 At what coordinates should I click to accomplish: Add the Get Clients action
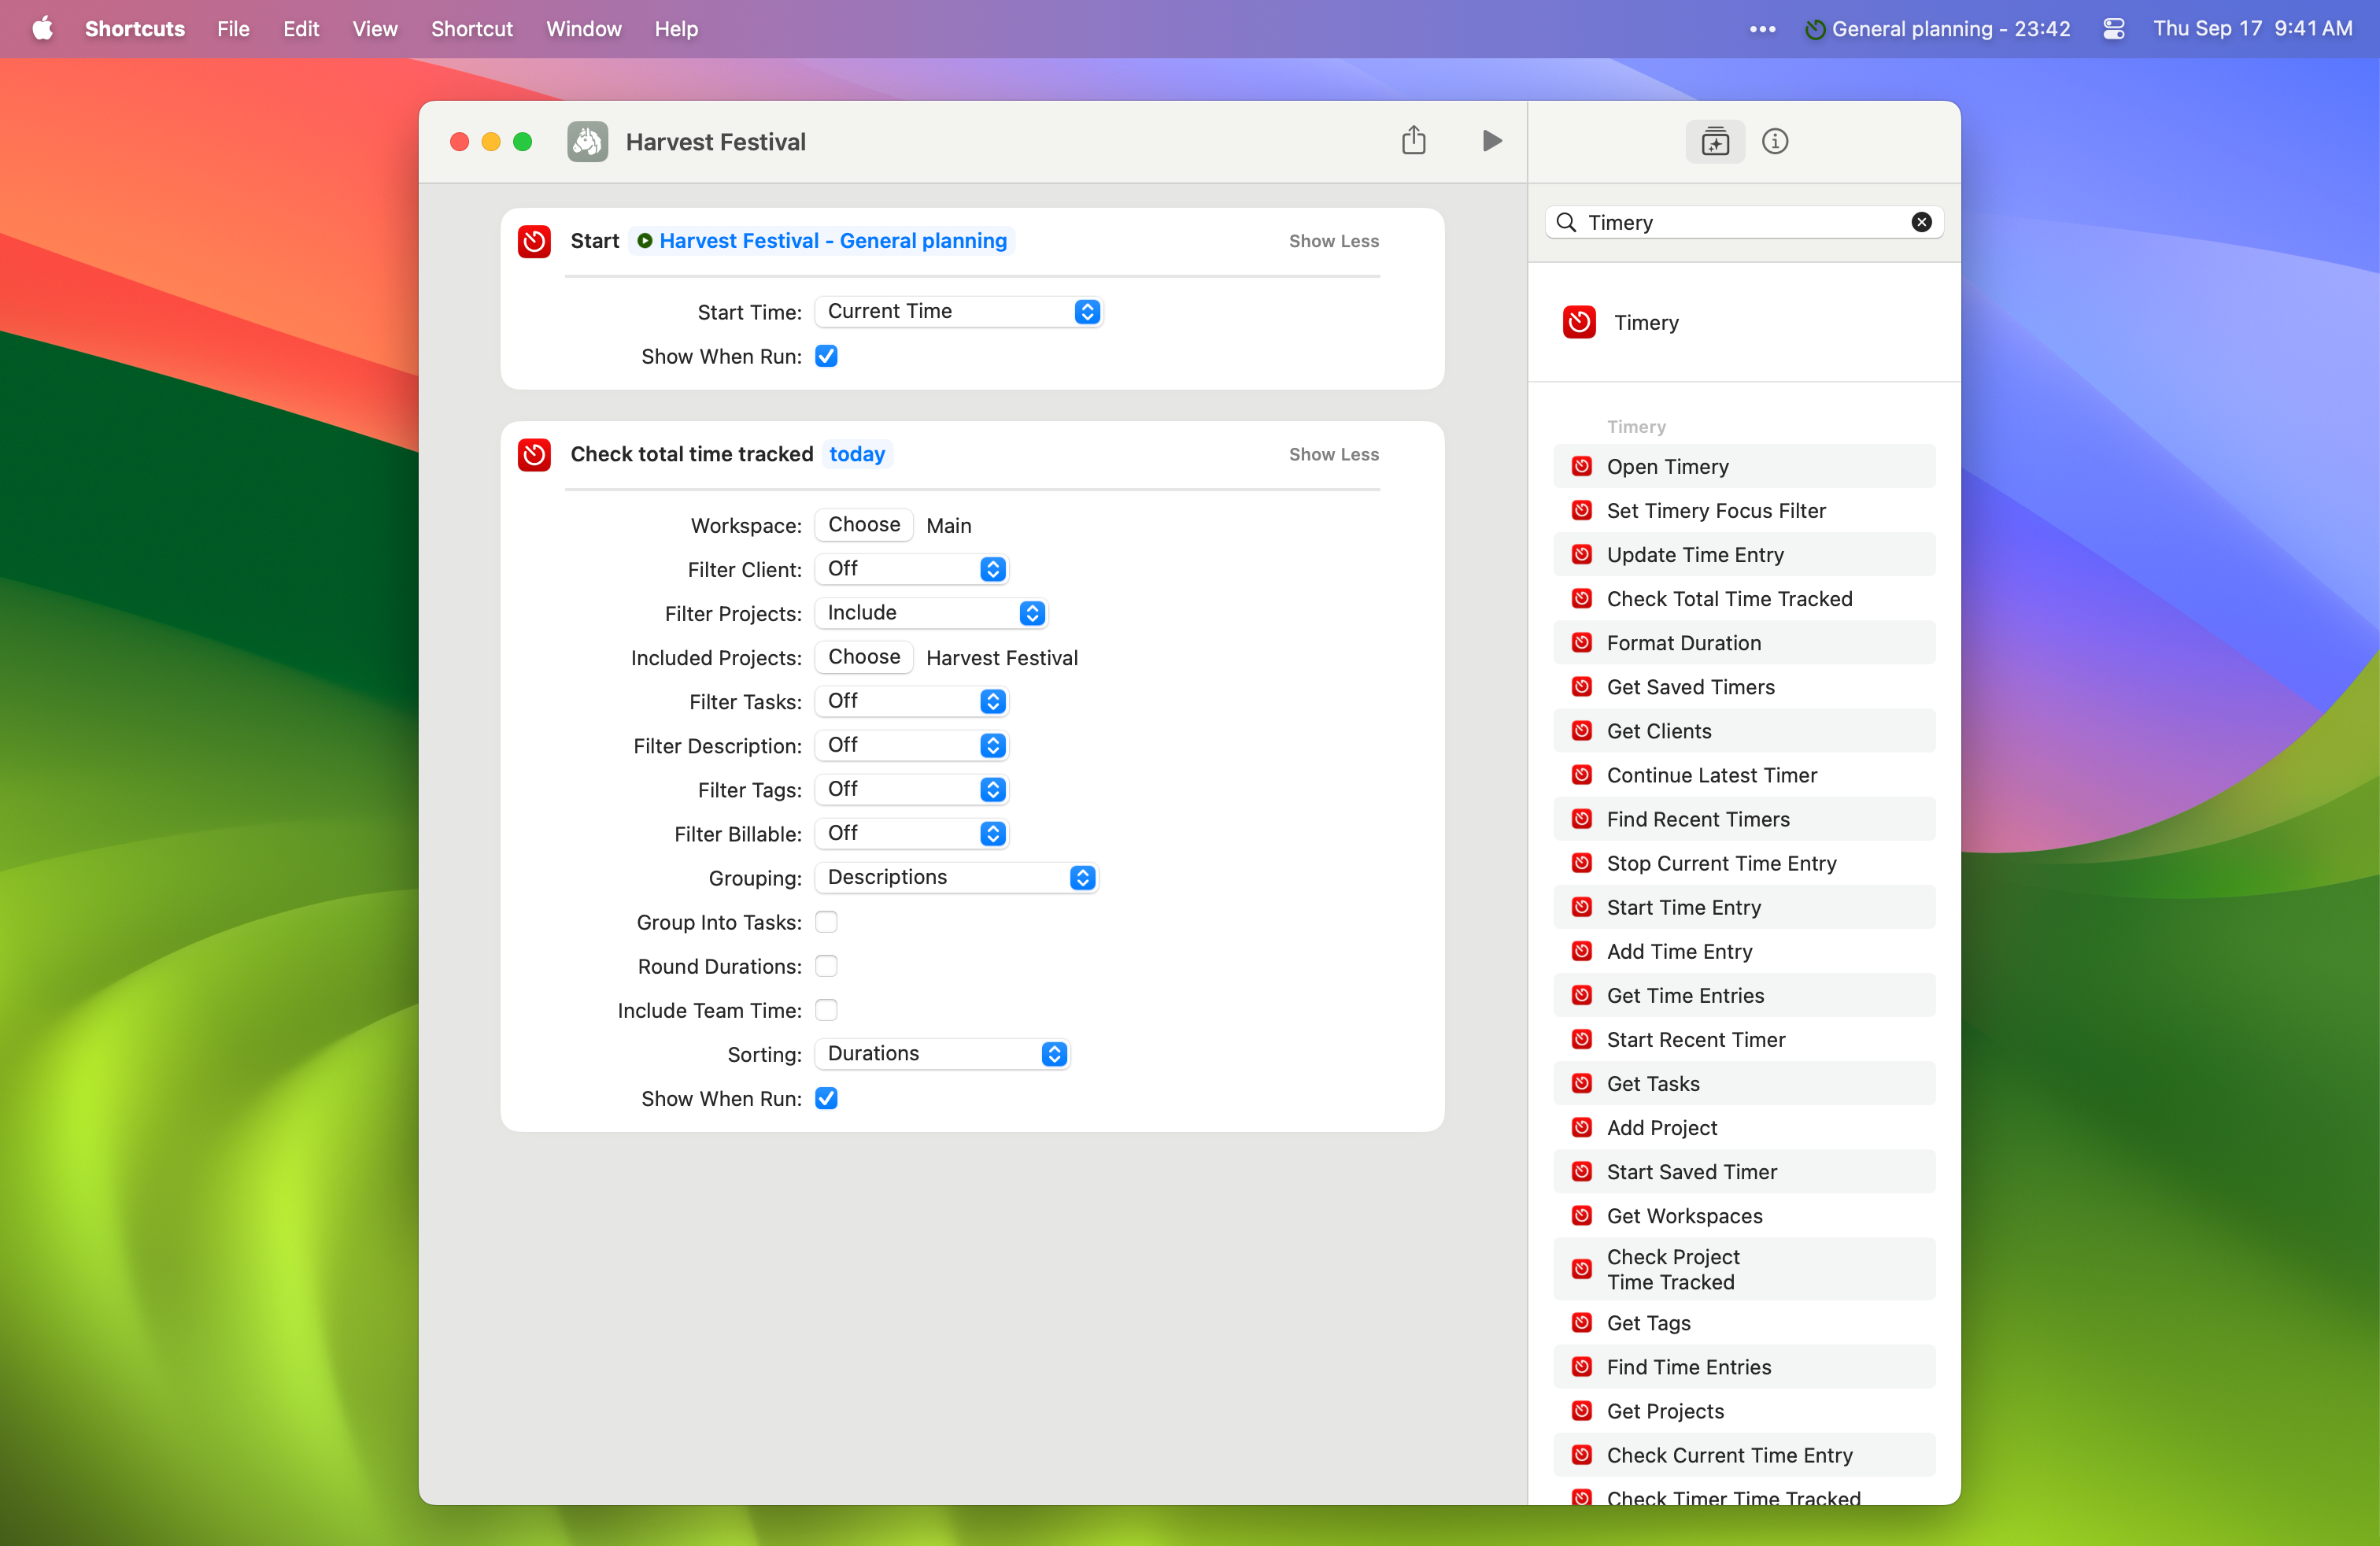tap(1743, 730)
